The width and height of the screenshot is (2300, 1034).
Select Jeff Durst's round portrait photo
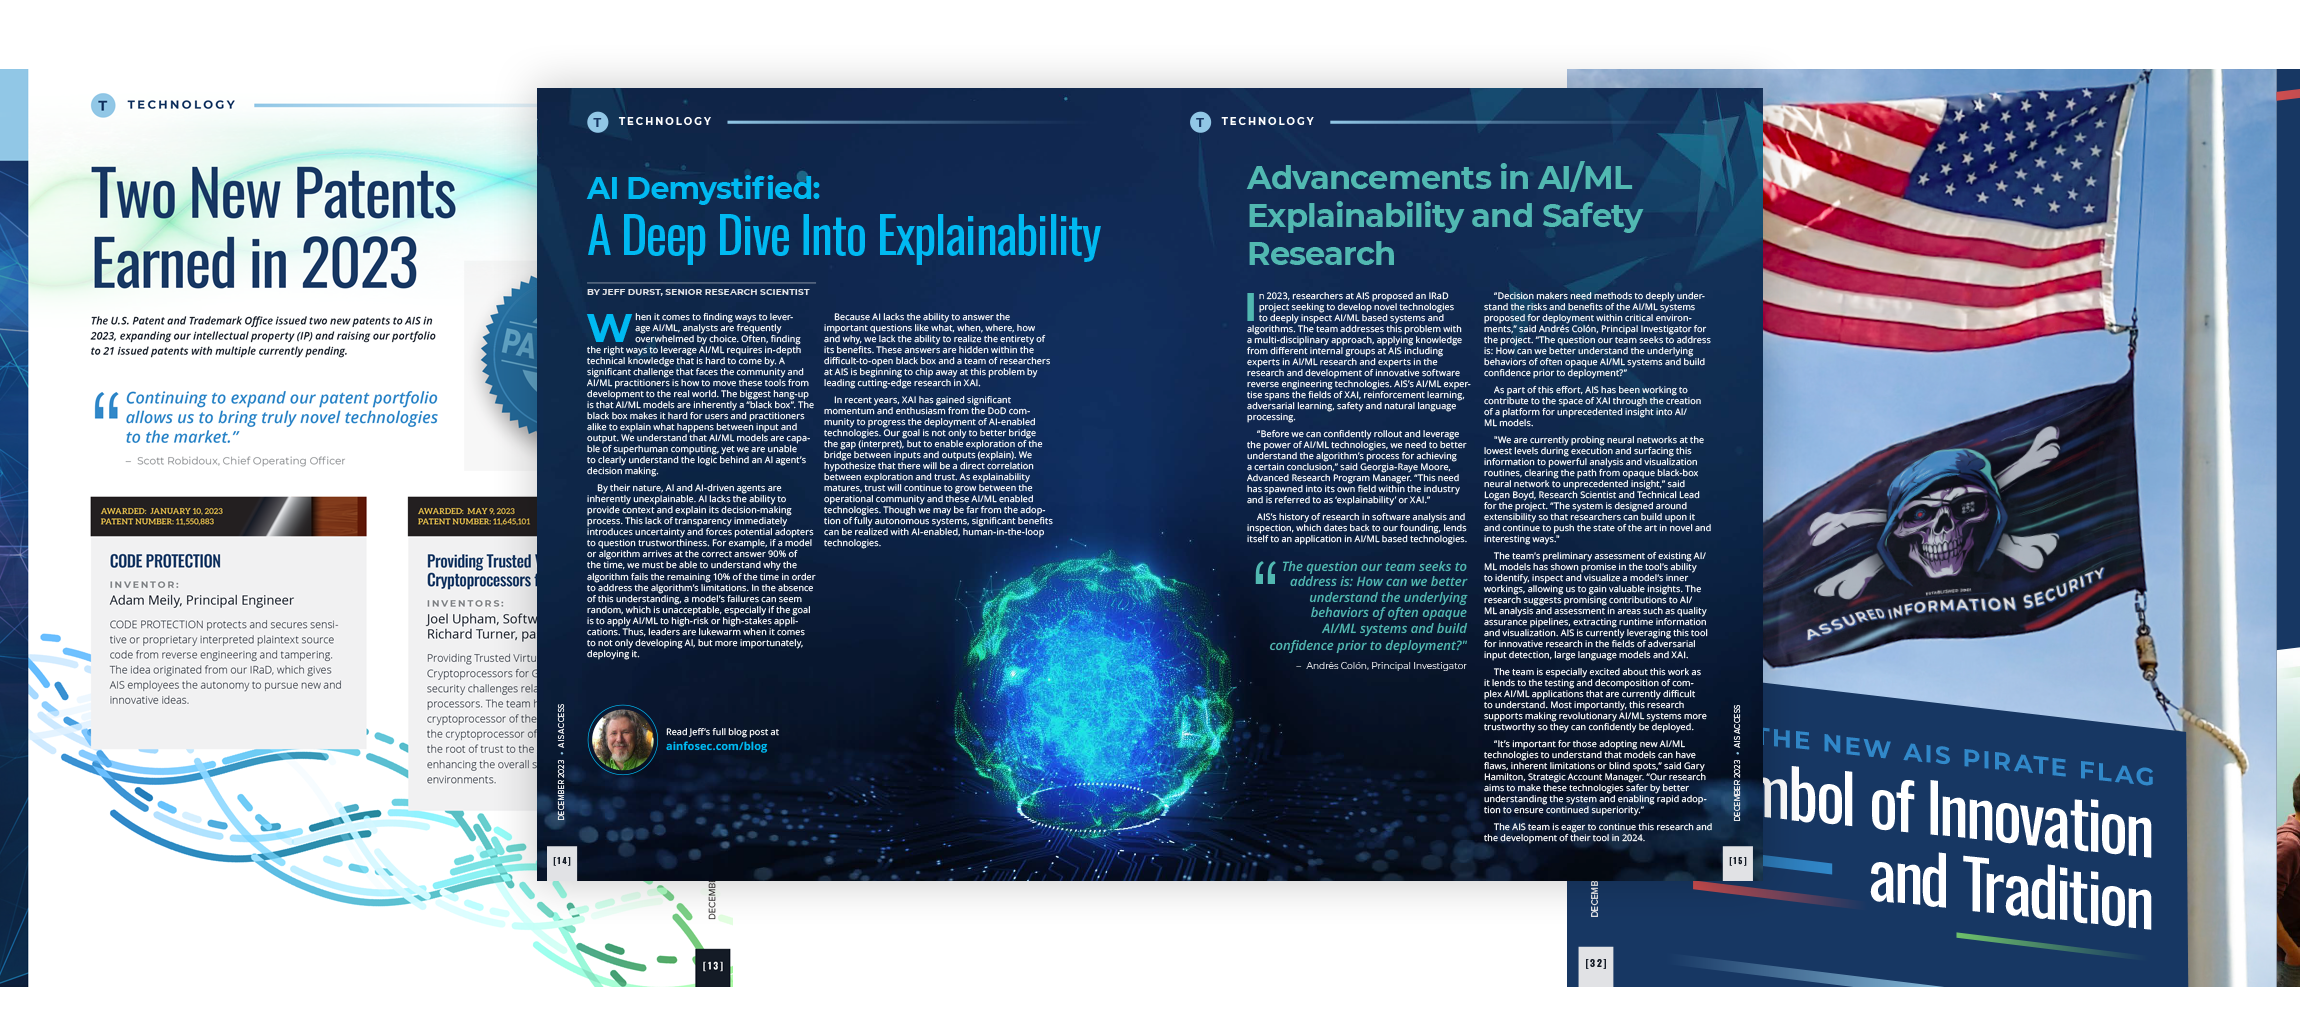pyautogui.click(x=622, y=740)
